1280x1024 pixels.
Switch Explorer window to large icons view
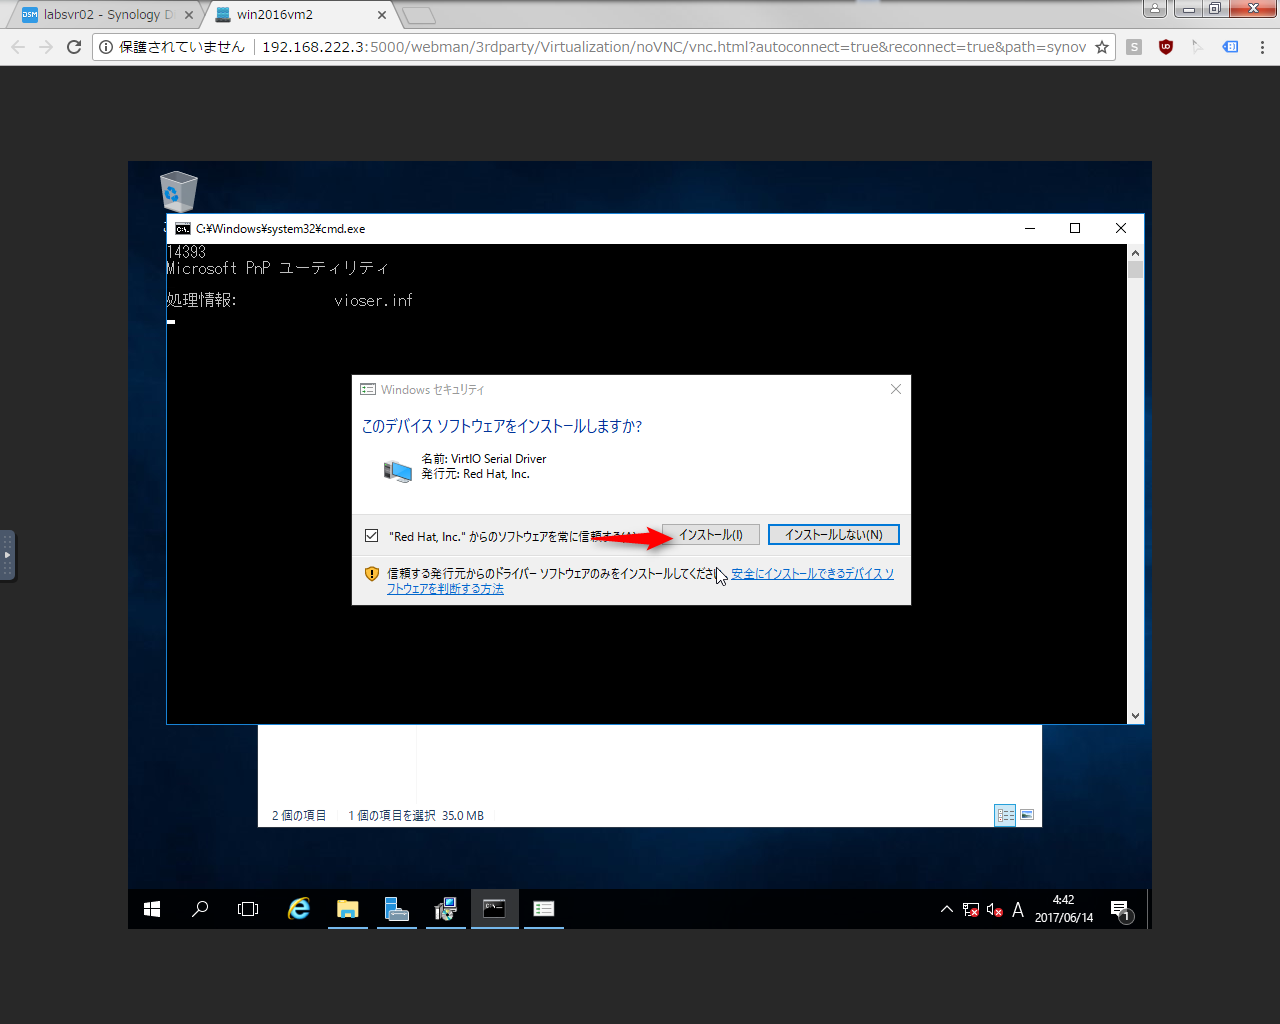pos(1027,815)
